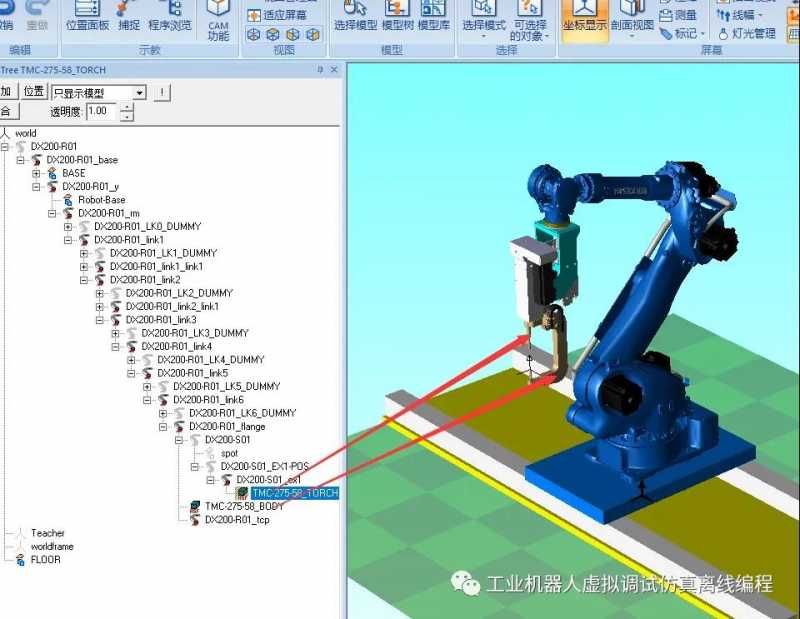The width and height of the screenshot is (800, 619).
Task: Collapse the DX200-R01_base node
Action: pyautogui.click(x=20, y=160)
